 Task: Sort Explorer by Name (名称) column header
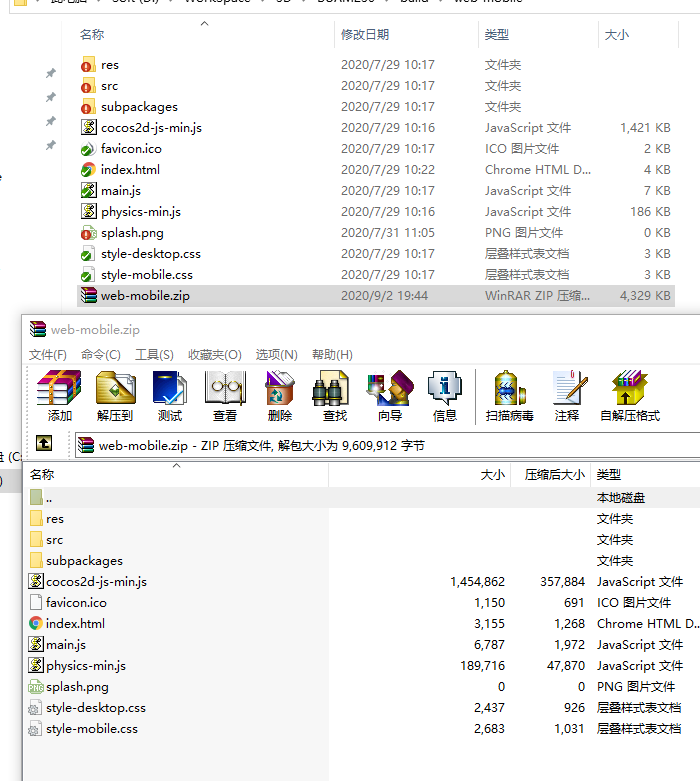coord(92,34)
